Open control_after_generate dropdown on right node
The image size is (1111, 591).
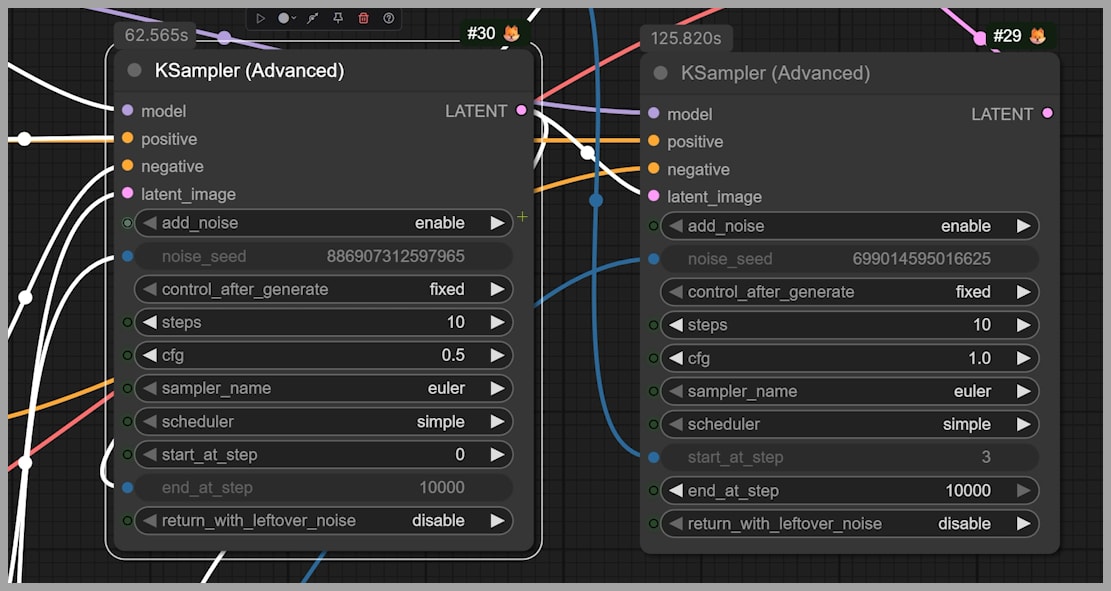[x=849, y=292]
